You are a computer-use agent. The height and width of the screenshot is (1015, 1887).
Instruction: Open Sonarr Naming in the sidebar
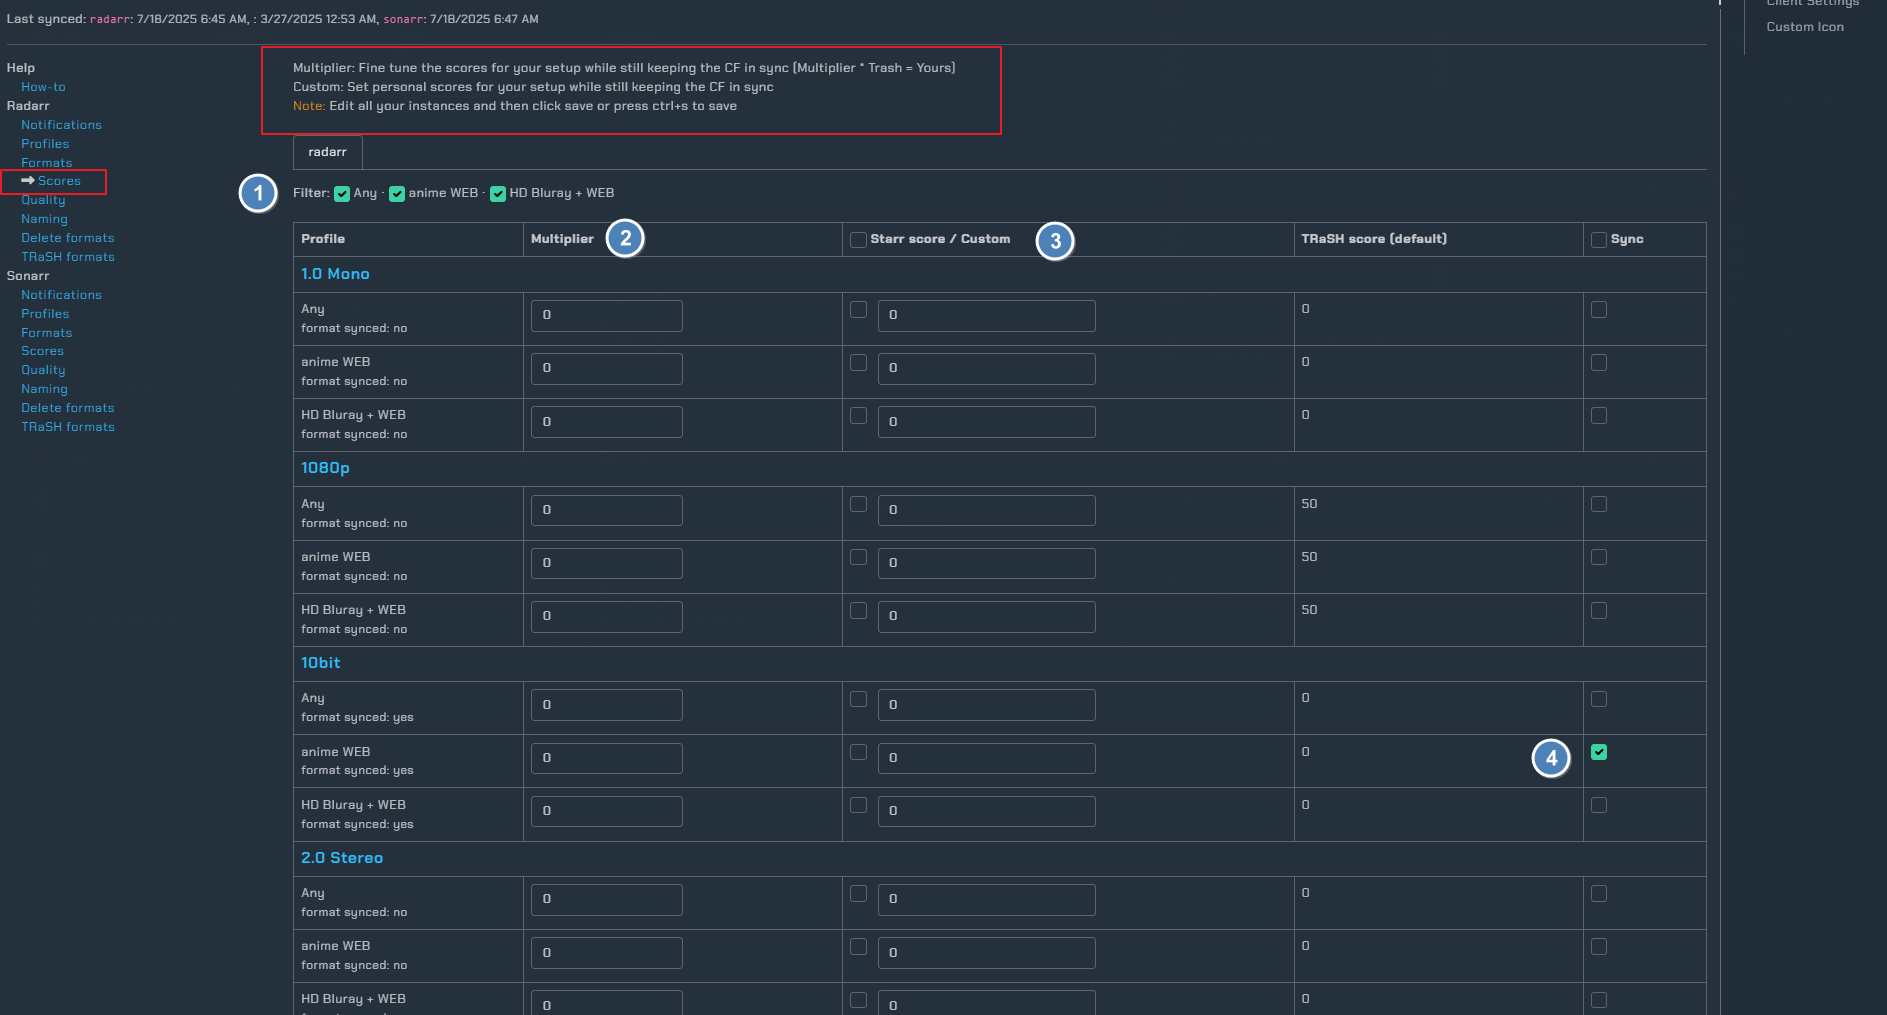[x=44, y=389]
